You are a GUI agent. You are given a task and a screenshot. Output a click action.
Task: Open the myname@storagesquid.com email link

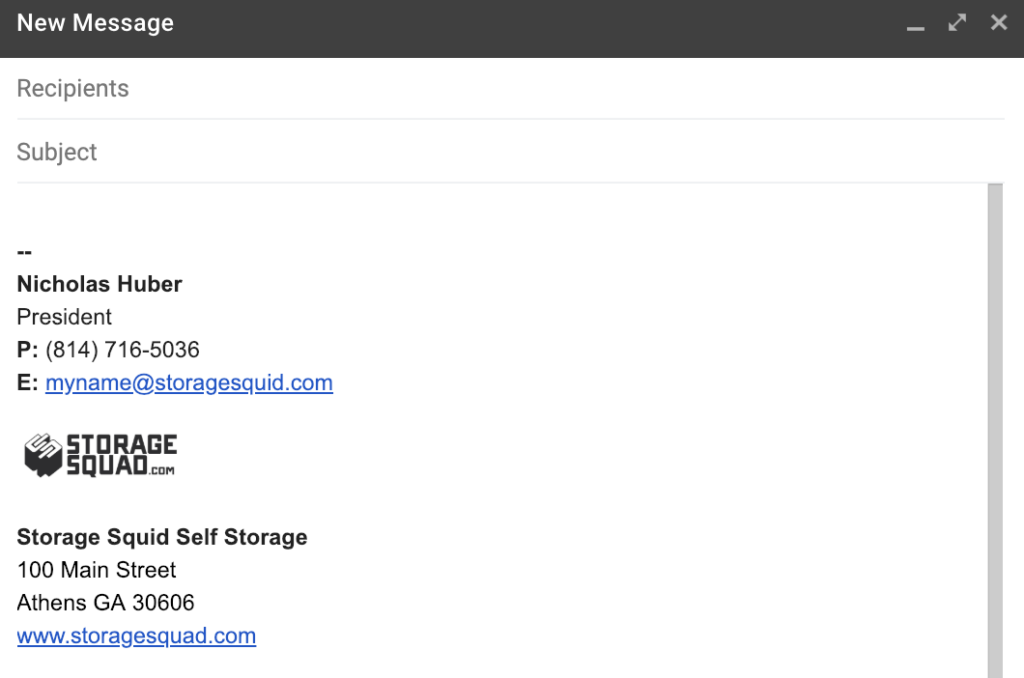click(x=189, y=383)
